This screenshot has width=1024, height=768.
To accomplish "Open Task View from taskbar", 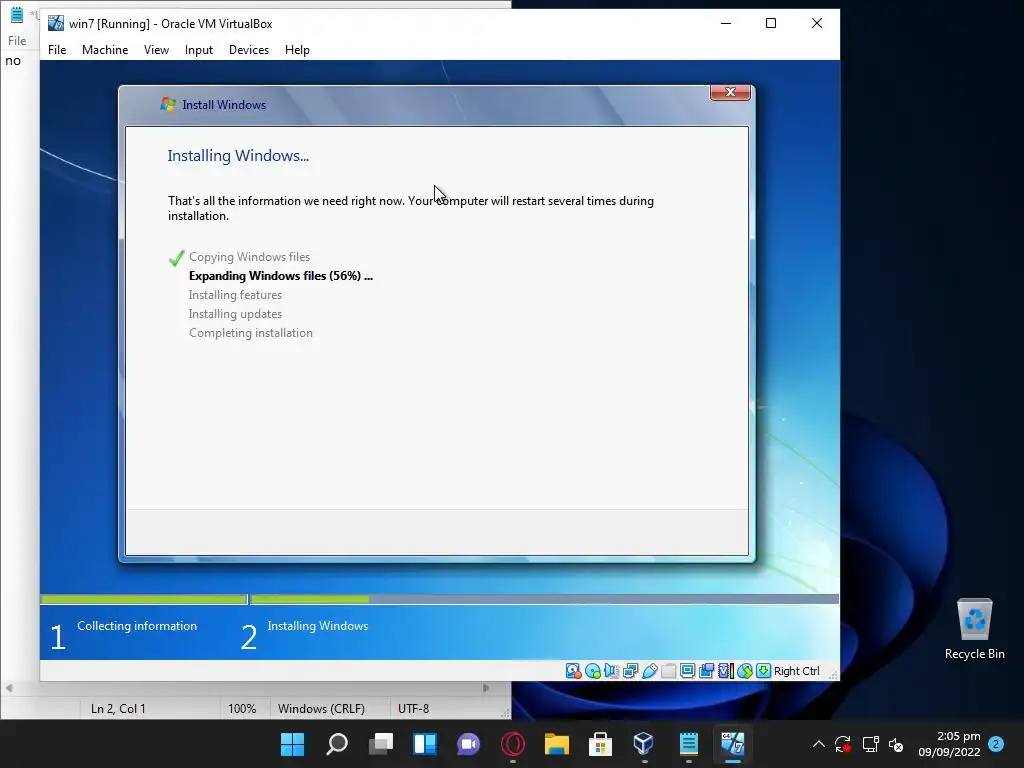I will coord(381,744).
